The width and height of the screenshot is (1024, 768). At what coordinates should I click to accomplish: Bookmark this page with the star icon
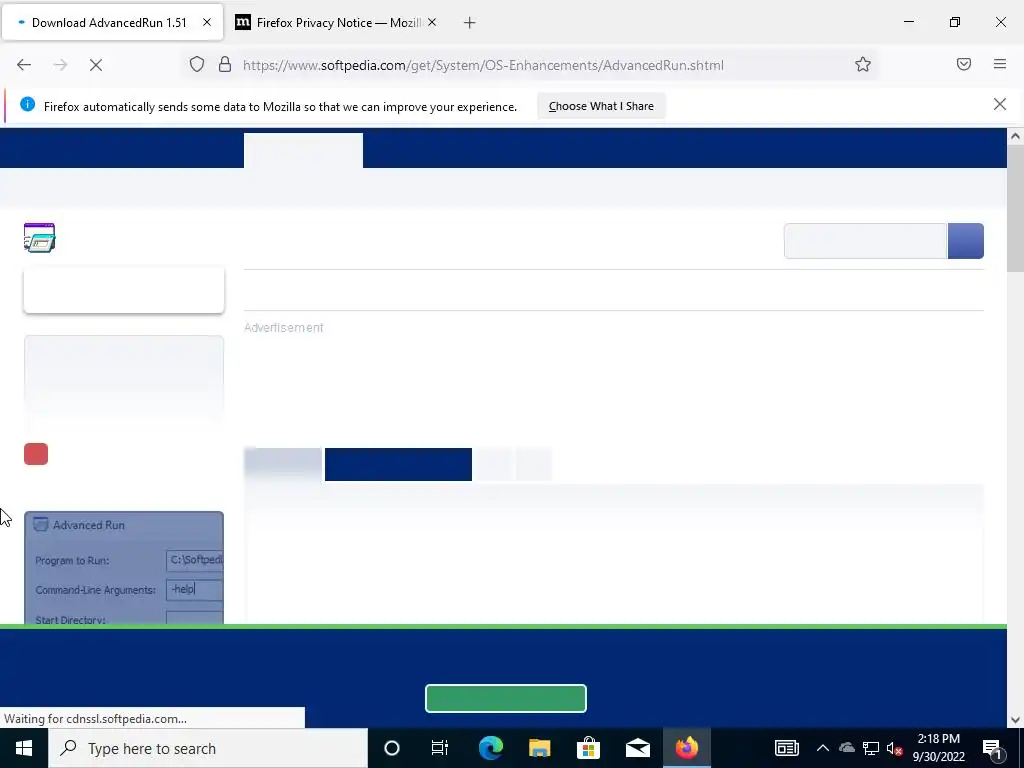[863, 65]
